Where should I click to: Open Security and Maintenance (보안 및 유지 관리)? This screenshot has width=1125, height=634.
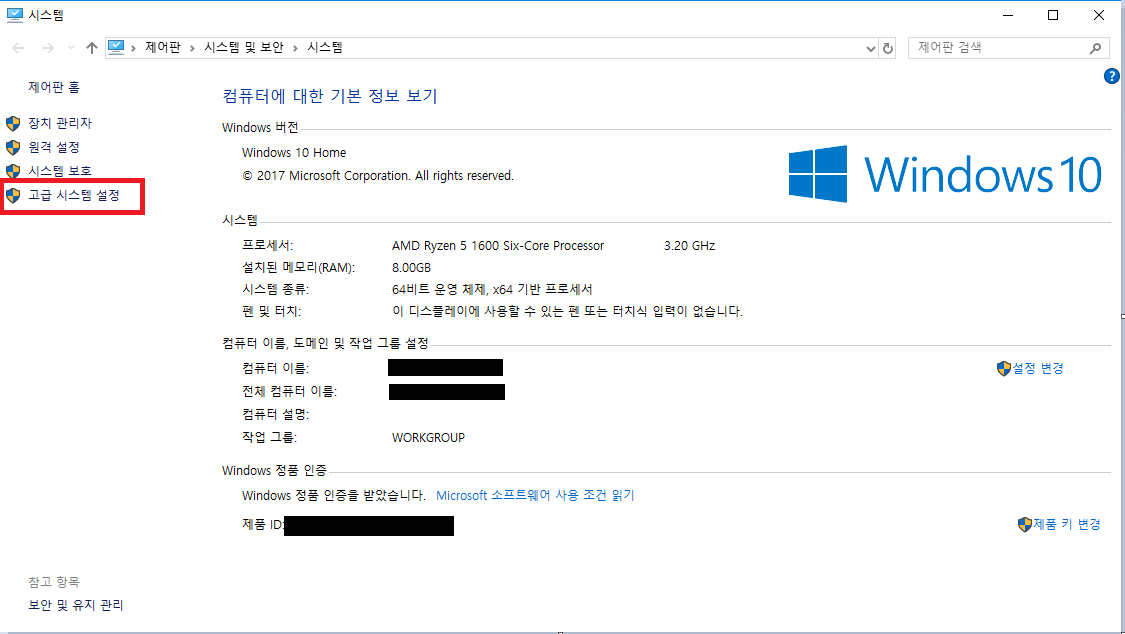tap(76, 605)
